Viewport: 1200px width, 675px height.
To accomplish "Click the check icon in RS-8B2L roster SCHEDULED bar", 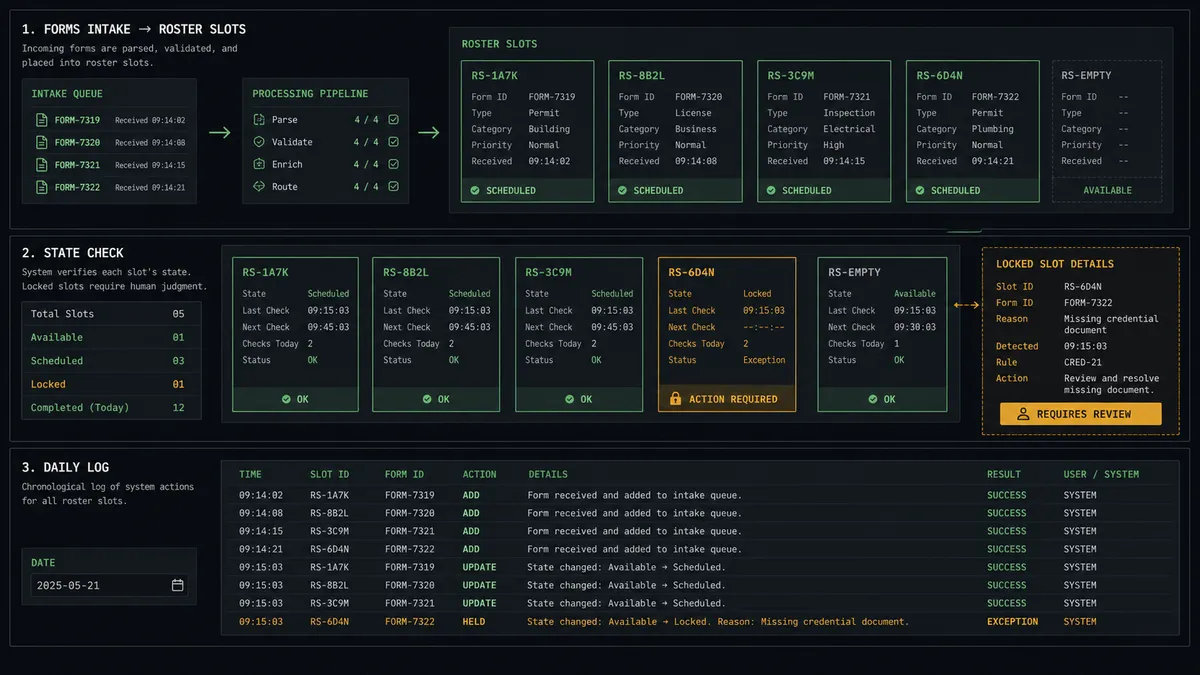I will pos(623,190).
